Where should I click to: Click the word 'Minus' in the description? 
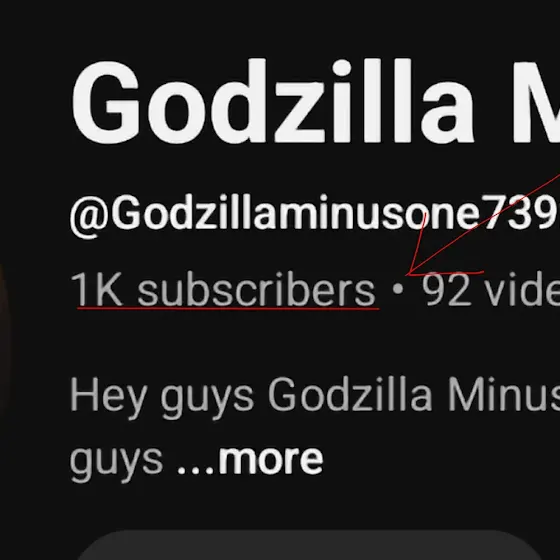pos(504,394)
